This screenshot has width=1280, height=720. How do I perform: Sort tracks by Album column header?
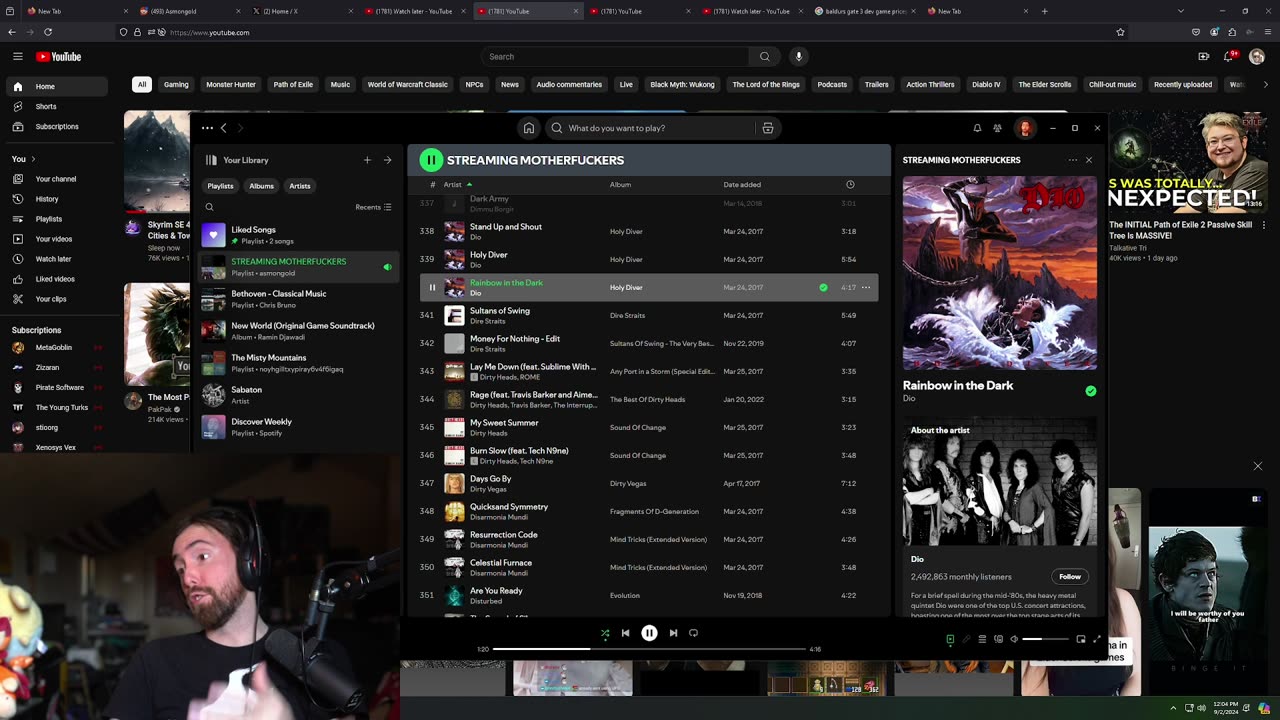[x=620, y=185]
